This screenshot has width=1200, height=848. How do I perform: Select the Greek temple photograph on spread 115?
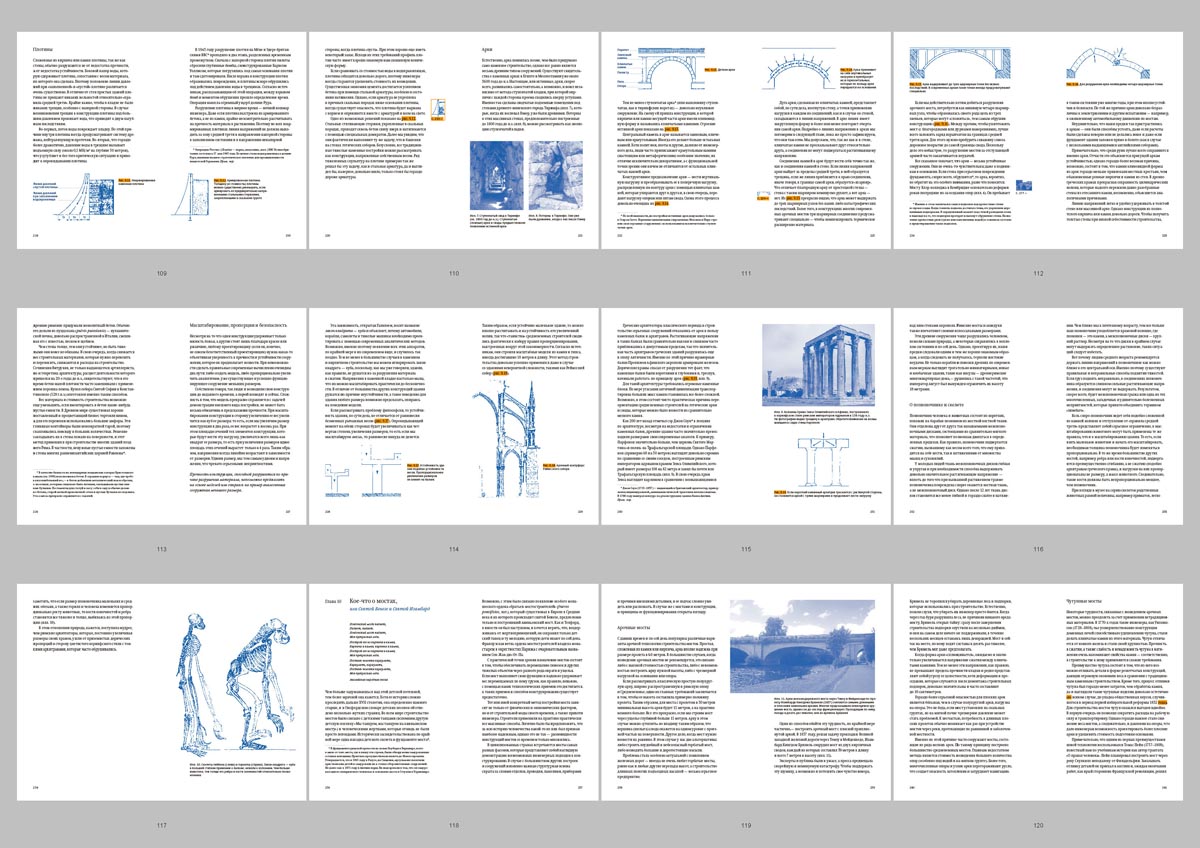tap(818, 365)
